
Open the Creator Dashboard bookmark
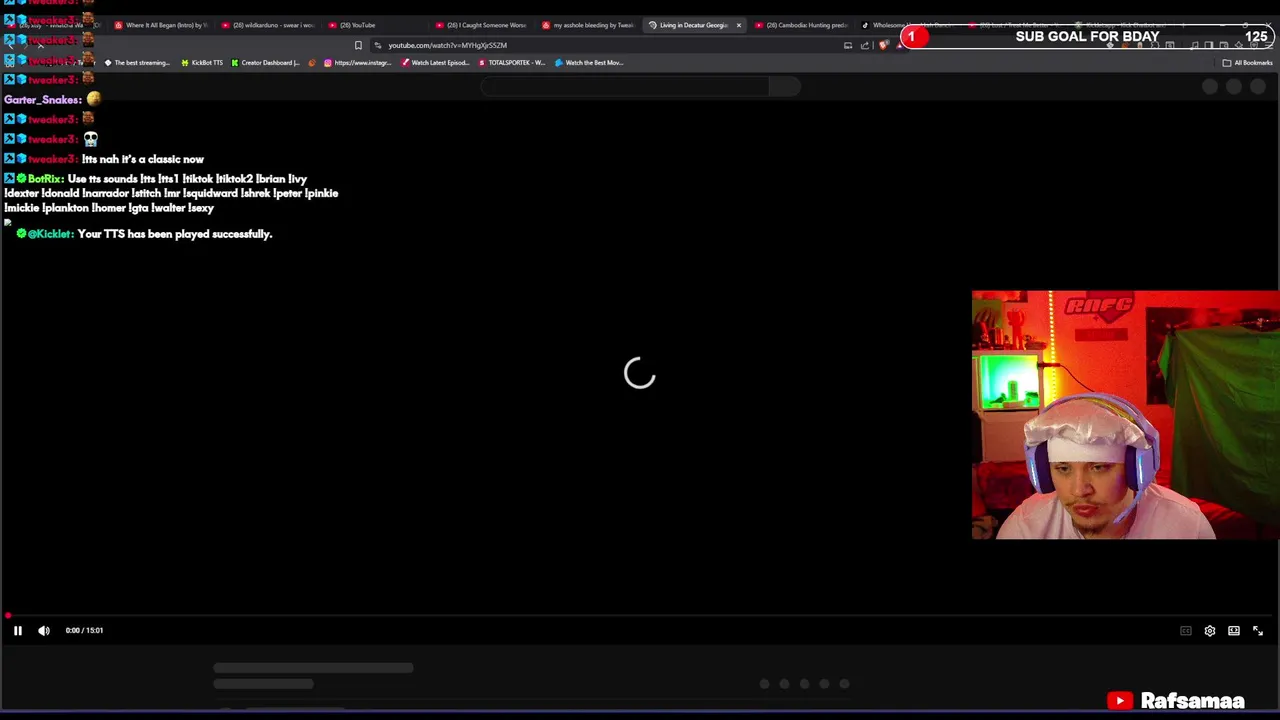point(265,63)
